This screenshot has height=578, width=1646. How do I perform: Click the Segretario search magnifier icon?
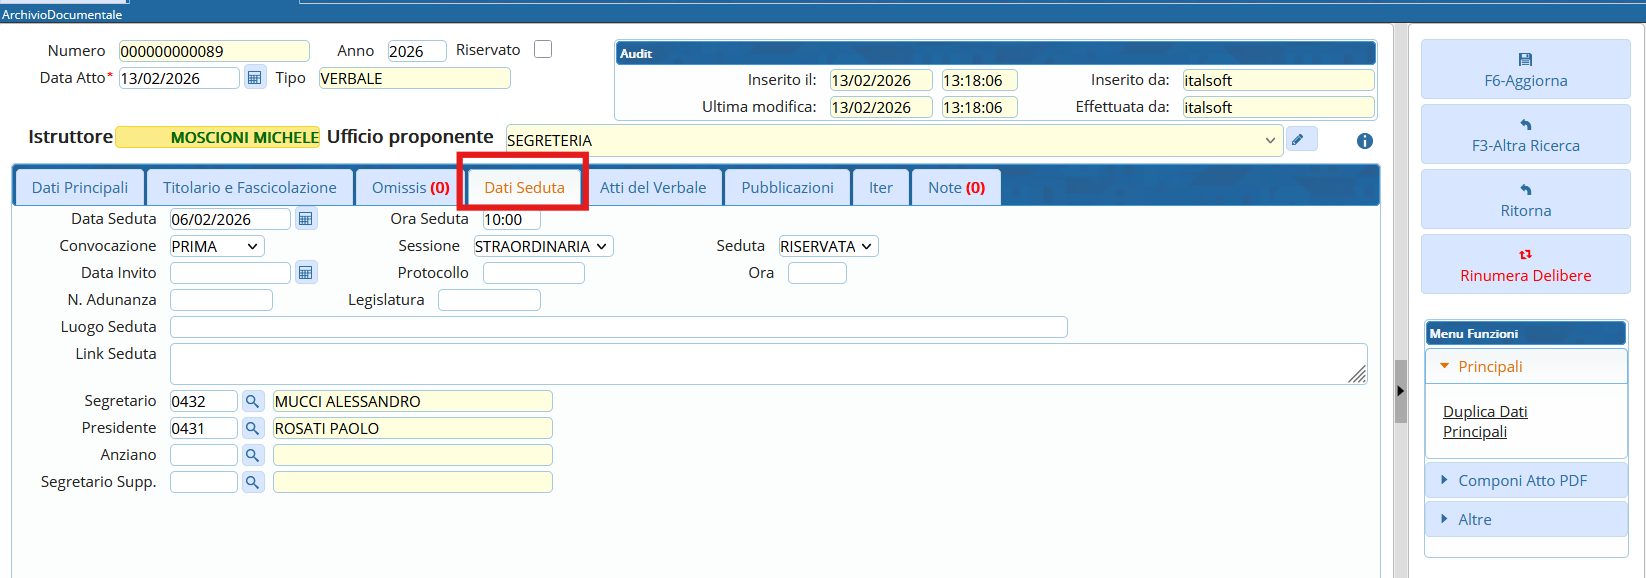coord(253,401)
